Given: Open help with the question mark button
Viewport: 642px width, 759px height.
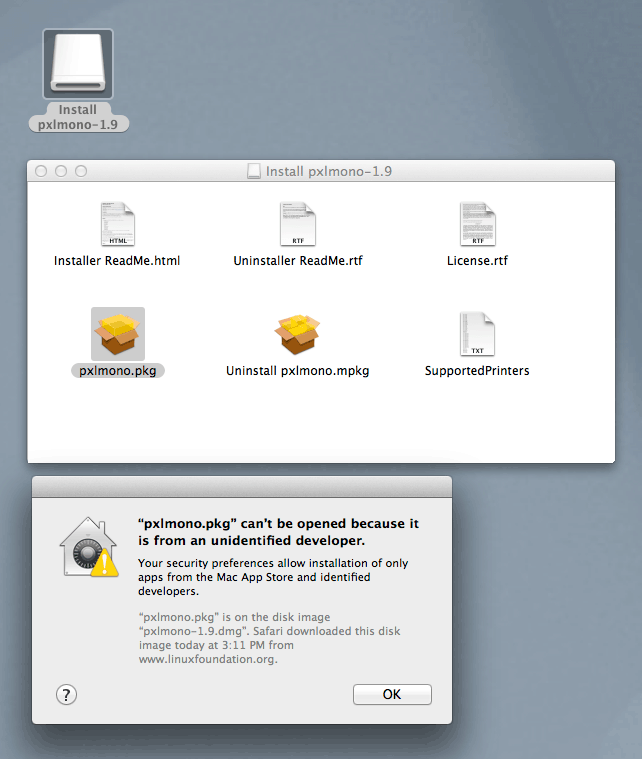Looking at the screenshot, I should point(66,695).
